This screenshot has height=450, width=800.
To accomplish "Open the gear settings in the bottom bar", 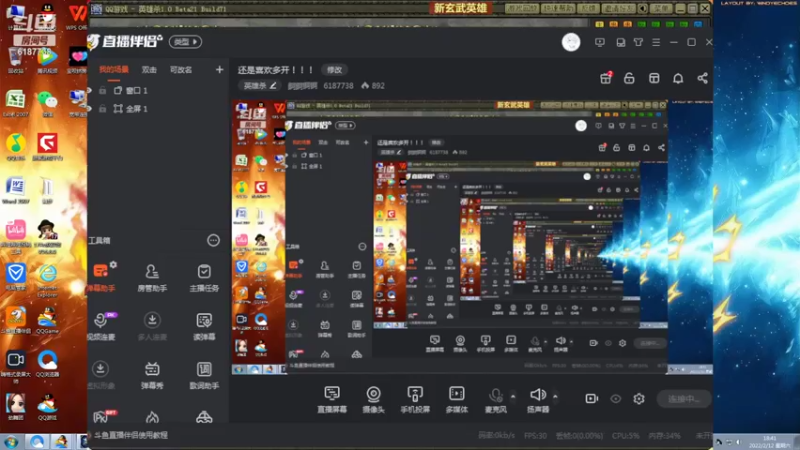I will pos(639,398).
